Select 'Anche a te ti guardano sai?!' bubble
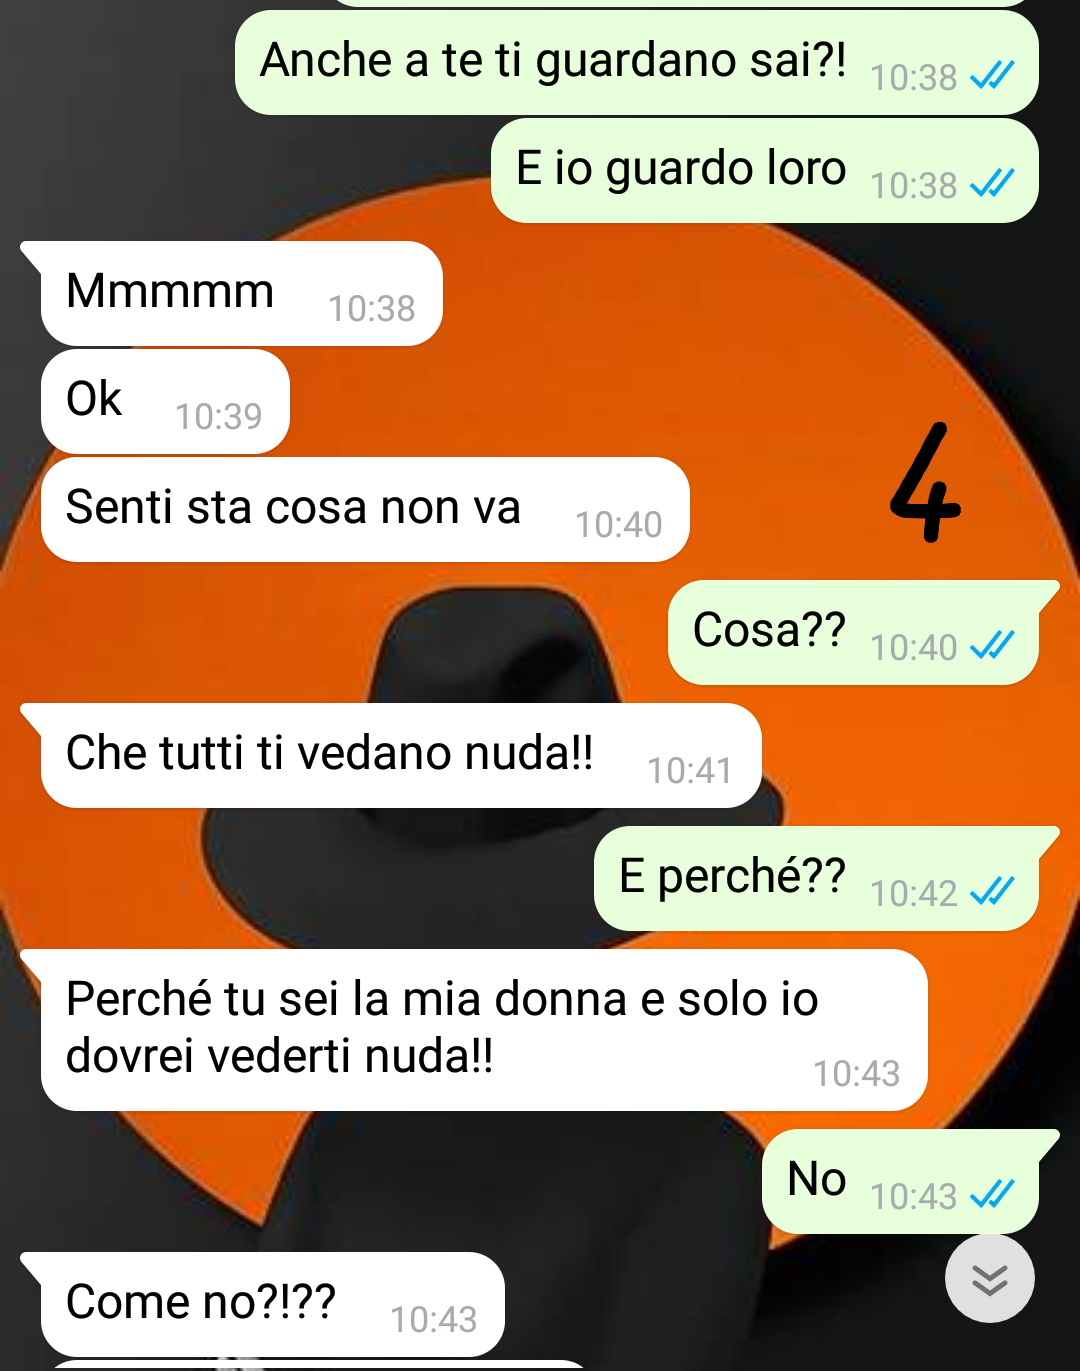The width and height of the screenshot is (1080, 1371). point(637,62)
